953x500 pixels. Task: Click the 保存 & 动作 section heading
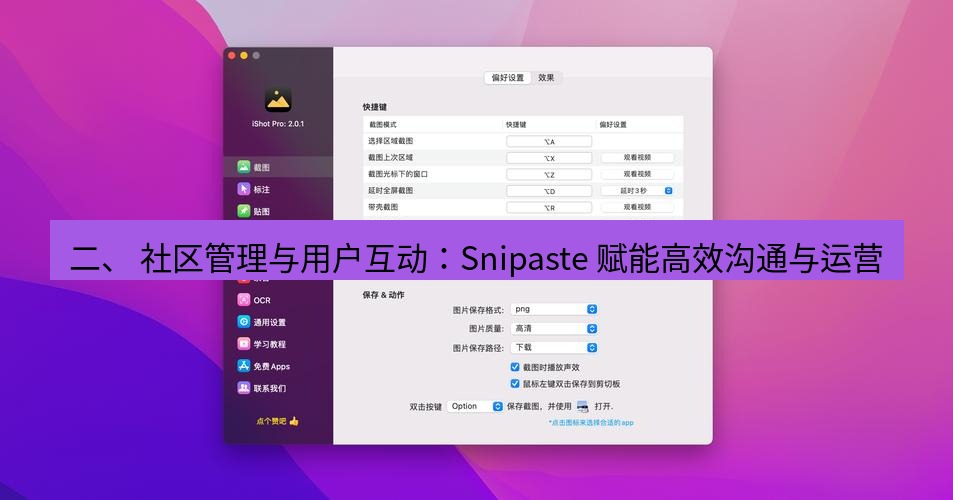point(384,295)
